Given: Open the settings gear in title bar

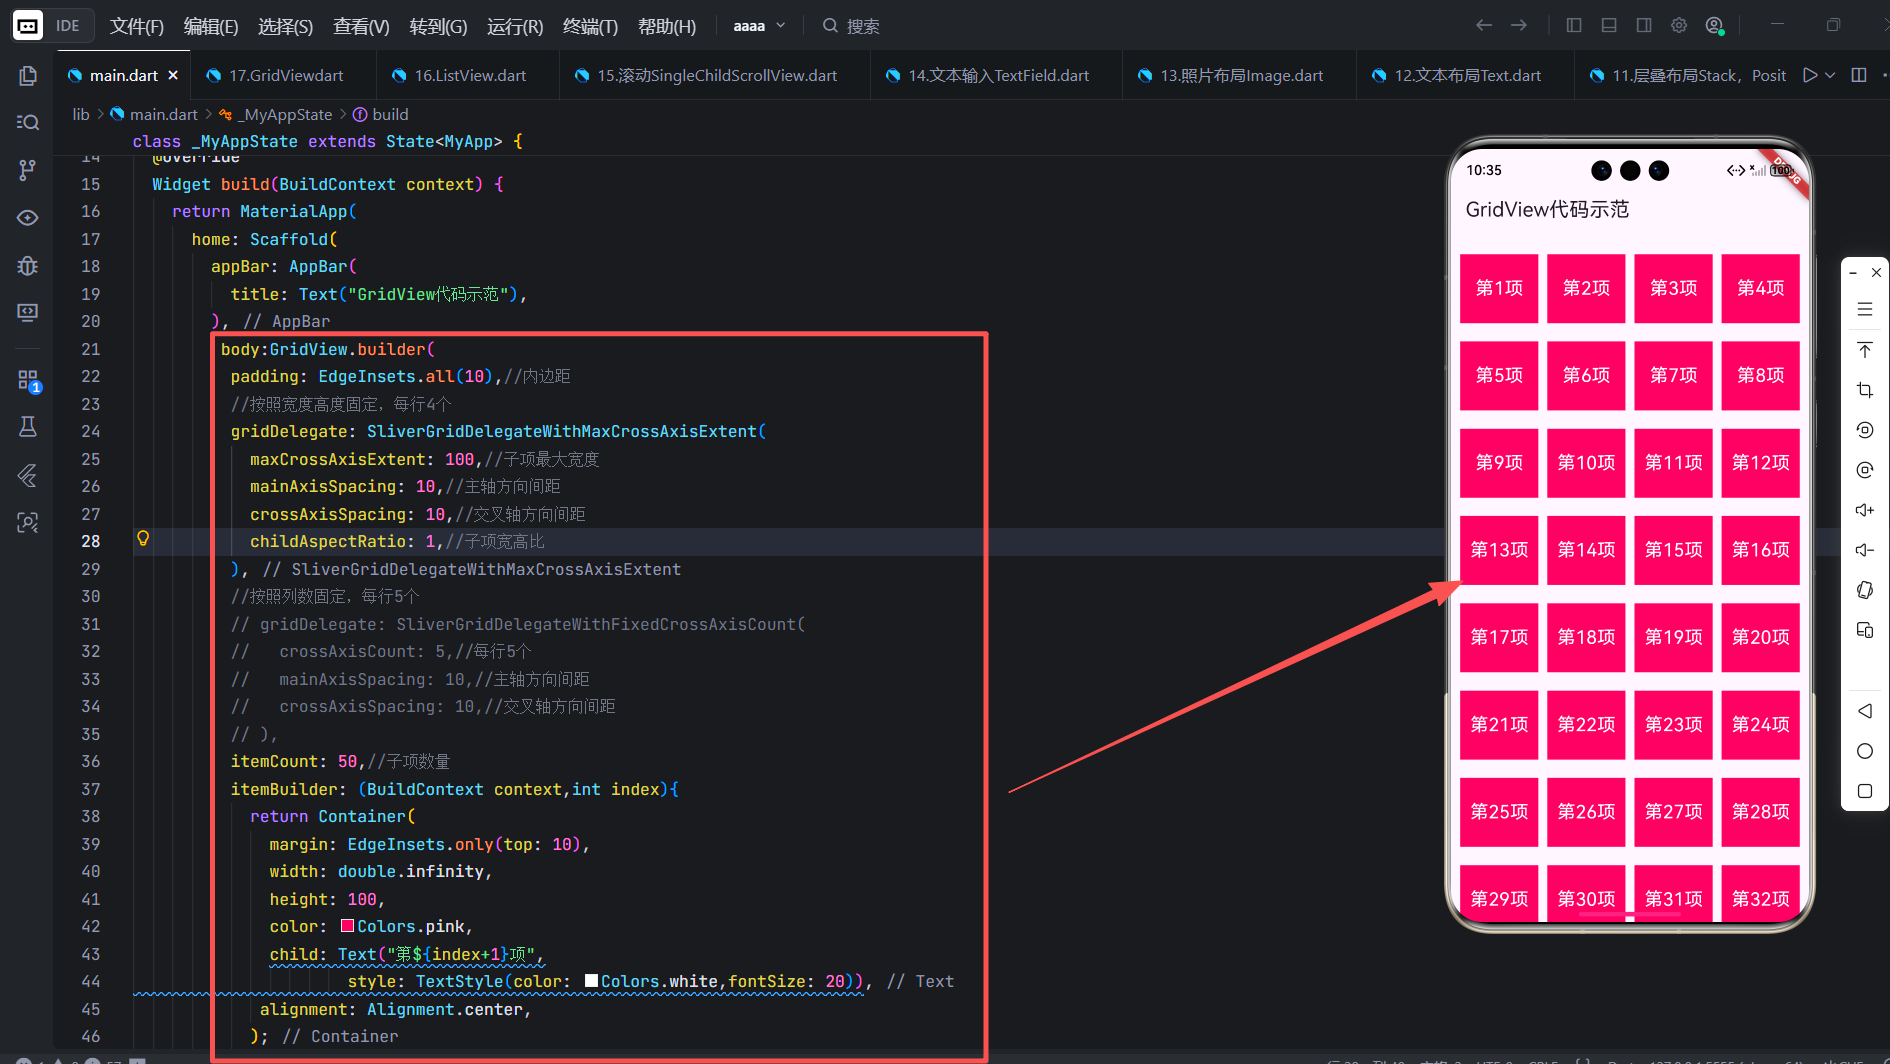Looking at the screenshot, I should [1679, 25].
